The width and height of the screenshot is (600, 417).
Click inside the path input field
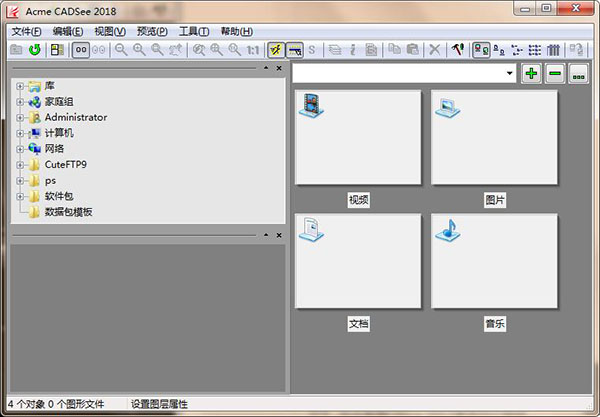click(398, 73)
